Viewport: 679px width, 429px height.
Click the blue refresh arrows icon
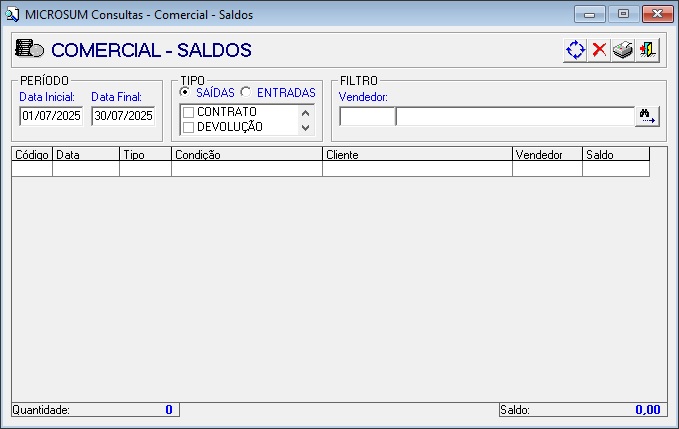pos(575,50)
